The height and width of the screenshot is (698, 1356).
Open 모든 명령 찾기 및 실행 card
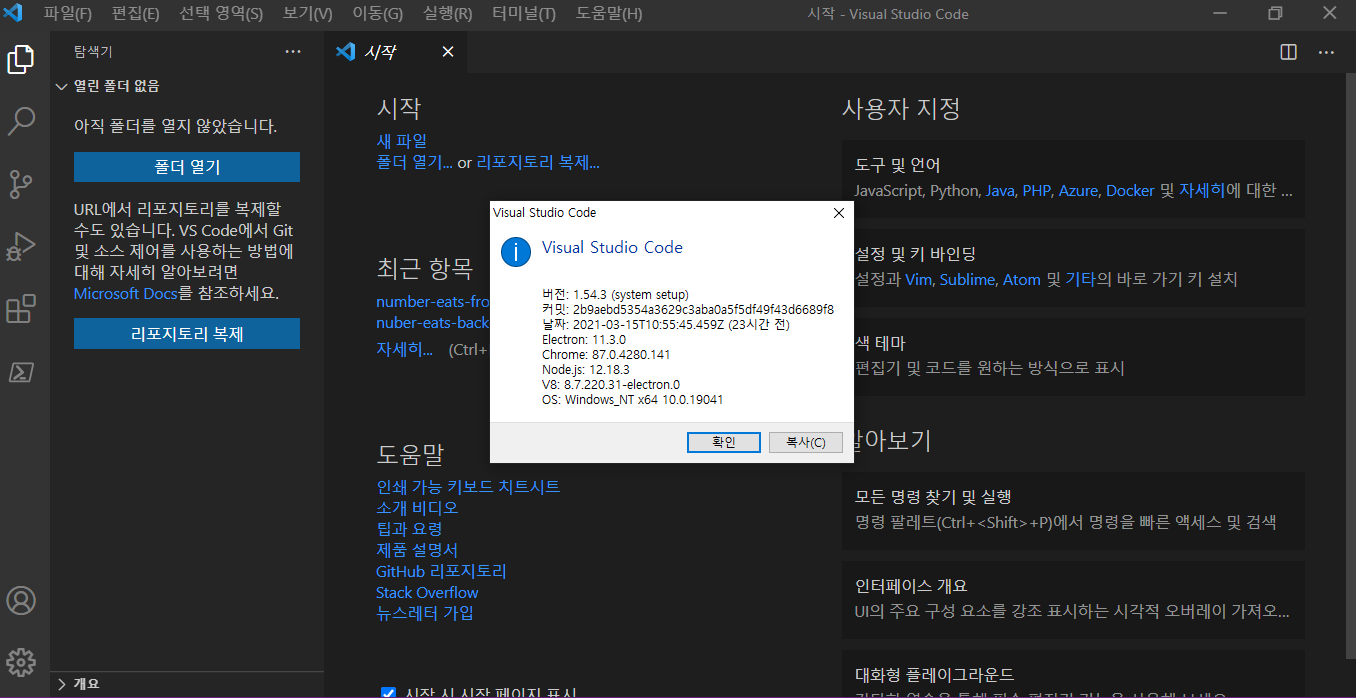1073,510
